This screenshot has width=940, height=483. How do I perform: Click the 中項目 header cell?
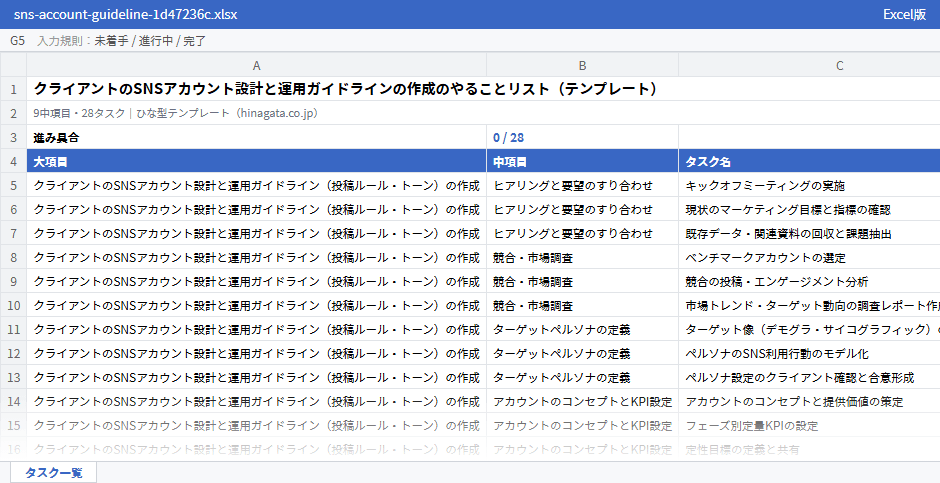582,161
